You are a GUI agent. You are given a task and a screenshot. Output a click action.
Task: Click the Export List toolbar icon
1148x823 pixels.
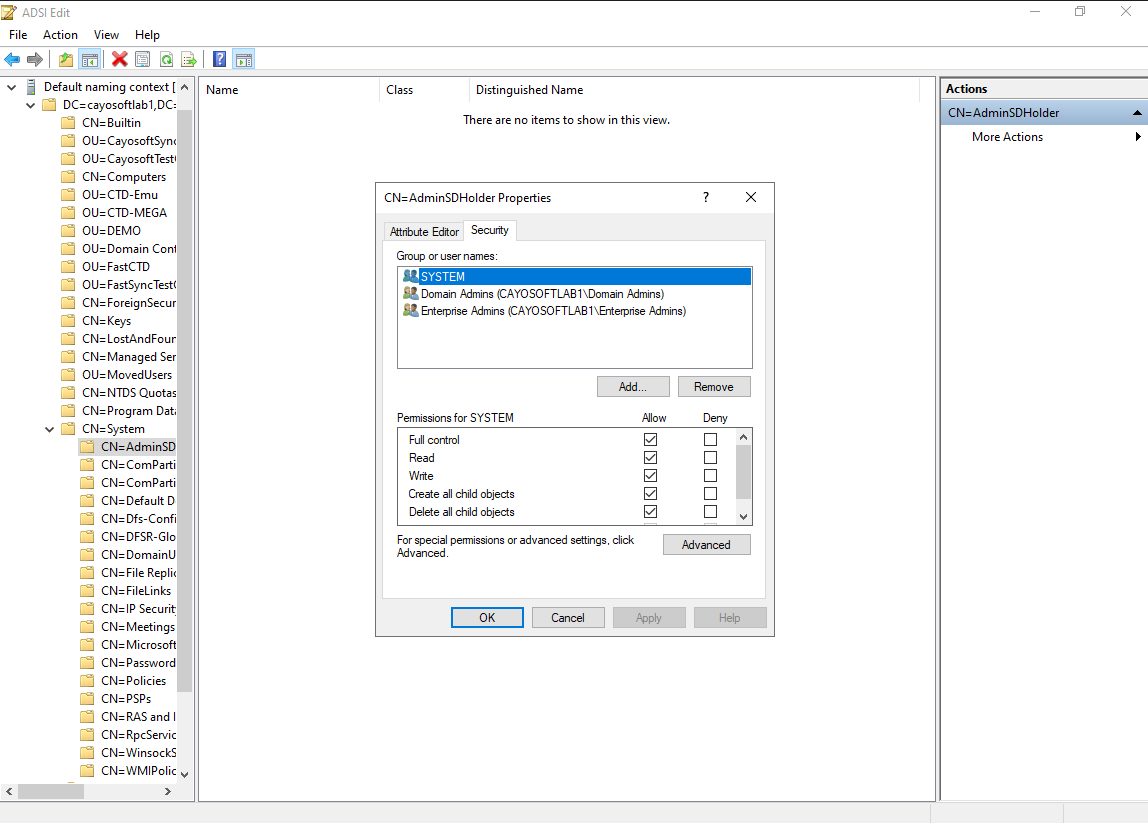(187, 59)
